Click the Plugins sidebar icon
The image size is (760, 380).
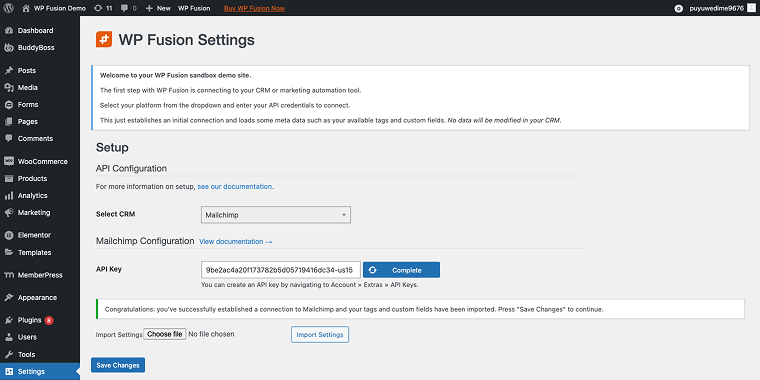tap(9, 320)
